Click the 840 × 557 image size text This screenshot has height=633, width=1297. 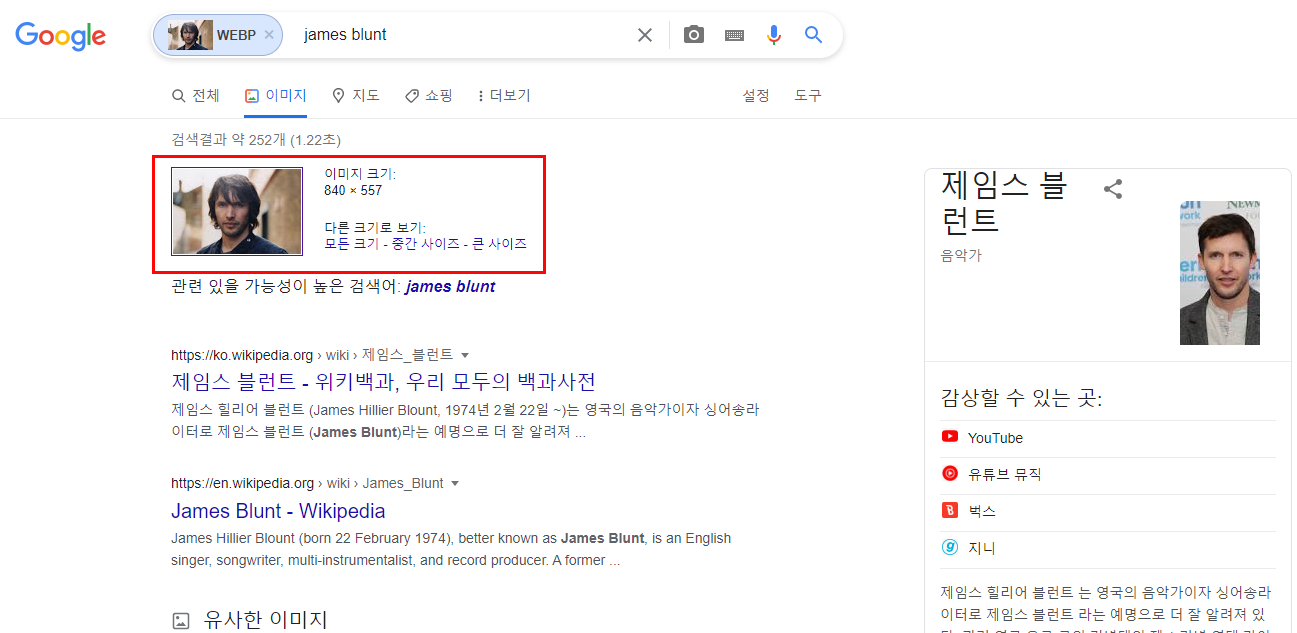(x=353, y=190)
